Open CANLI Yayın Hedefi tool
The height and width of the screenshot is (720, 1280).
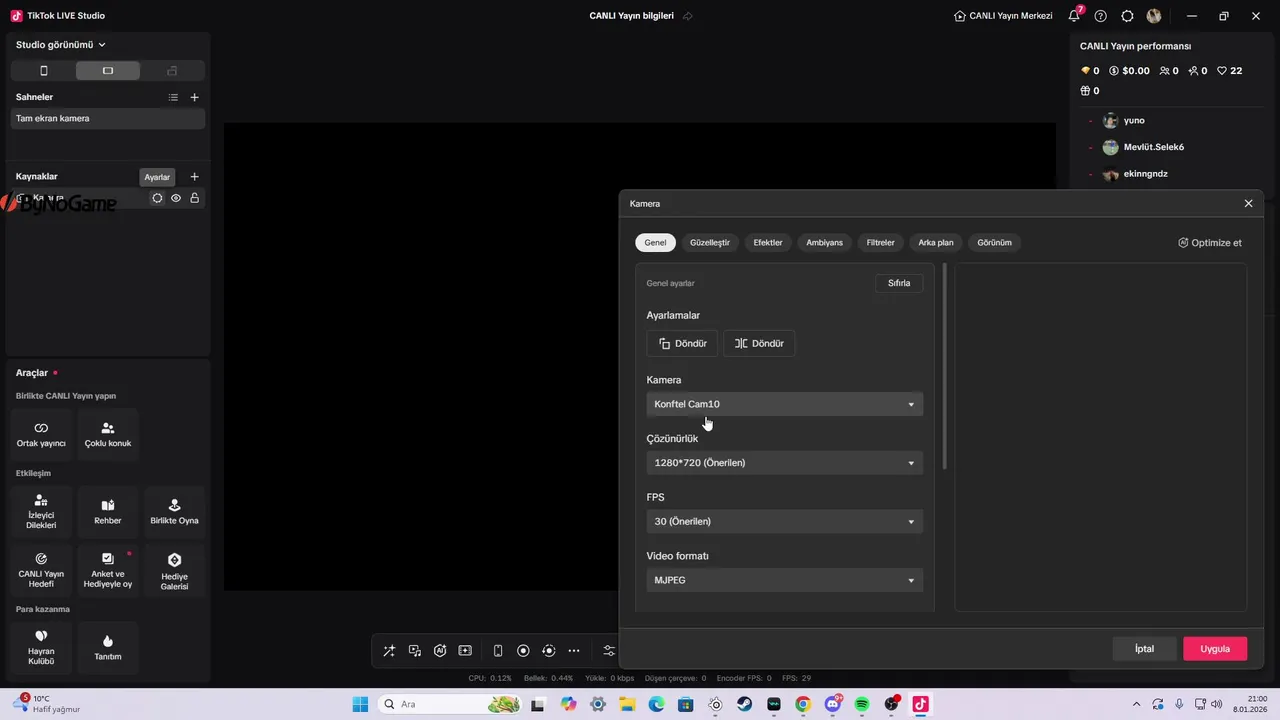(41, 570)
